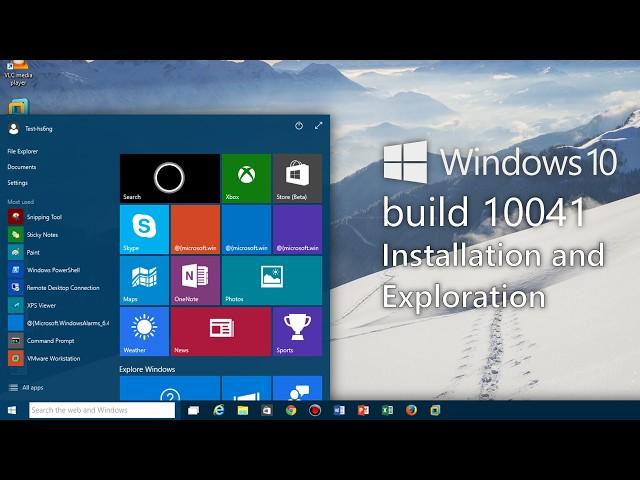Launch Google Chrome from the taskbar
This screenshot has width=640, height=480.
pyautogui.click(x=291, y=410)
